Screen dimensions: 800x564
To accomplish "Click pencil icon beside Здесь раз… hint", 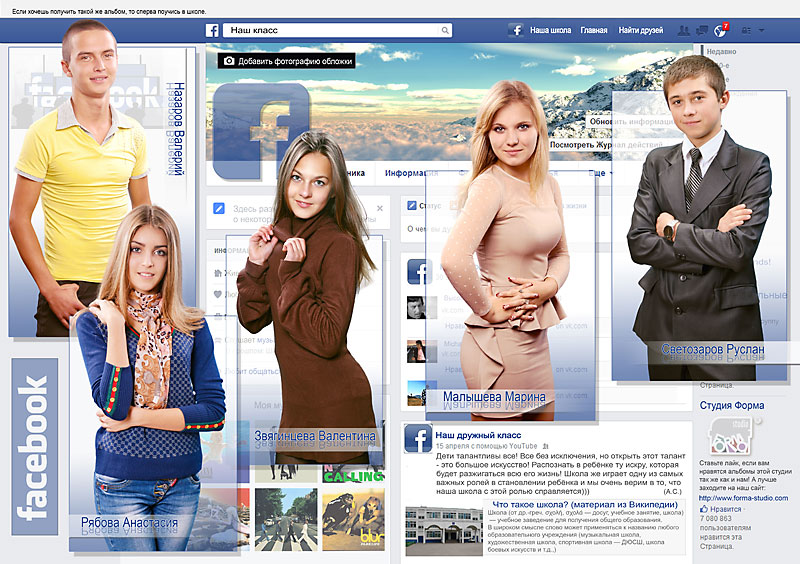I will pyautogui.click(x=219, y=208).
